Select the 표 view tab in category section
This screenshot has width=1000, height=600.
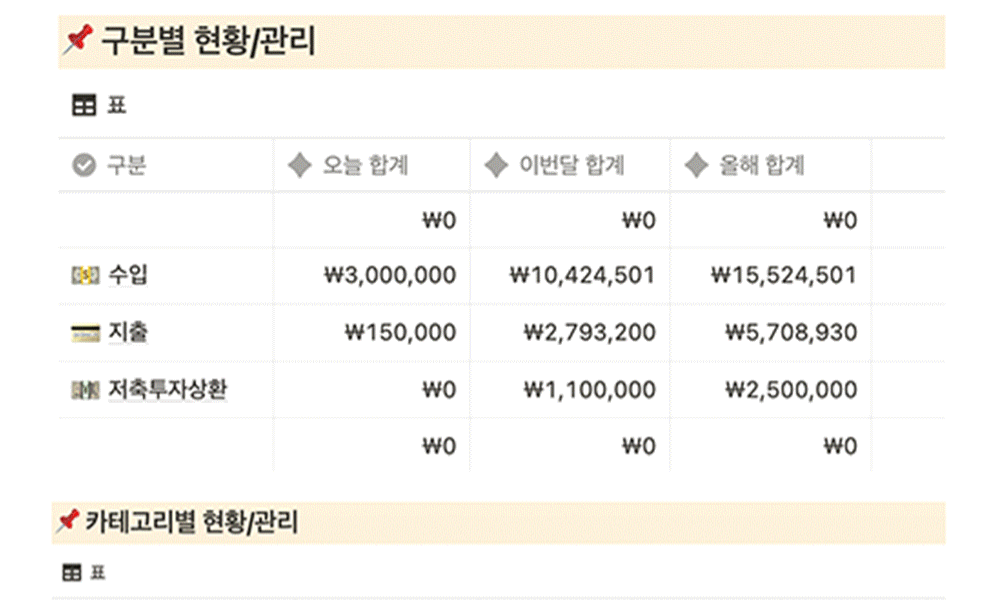(85, 573)
